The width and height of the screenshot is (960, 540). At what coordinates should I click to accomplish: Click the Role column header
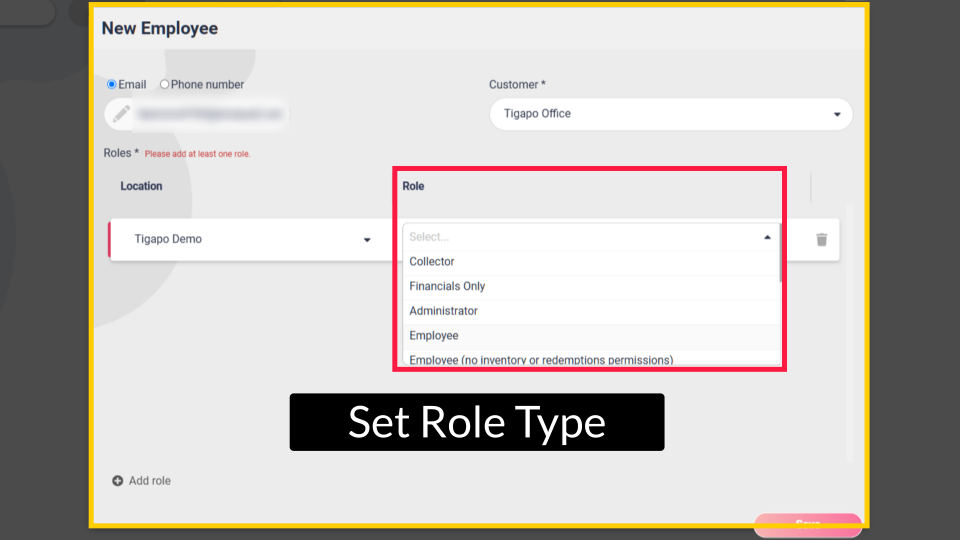tap(413, 186)
